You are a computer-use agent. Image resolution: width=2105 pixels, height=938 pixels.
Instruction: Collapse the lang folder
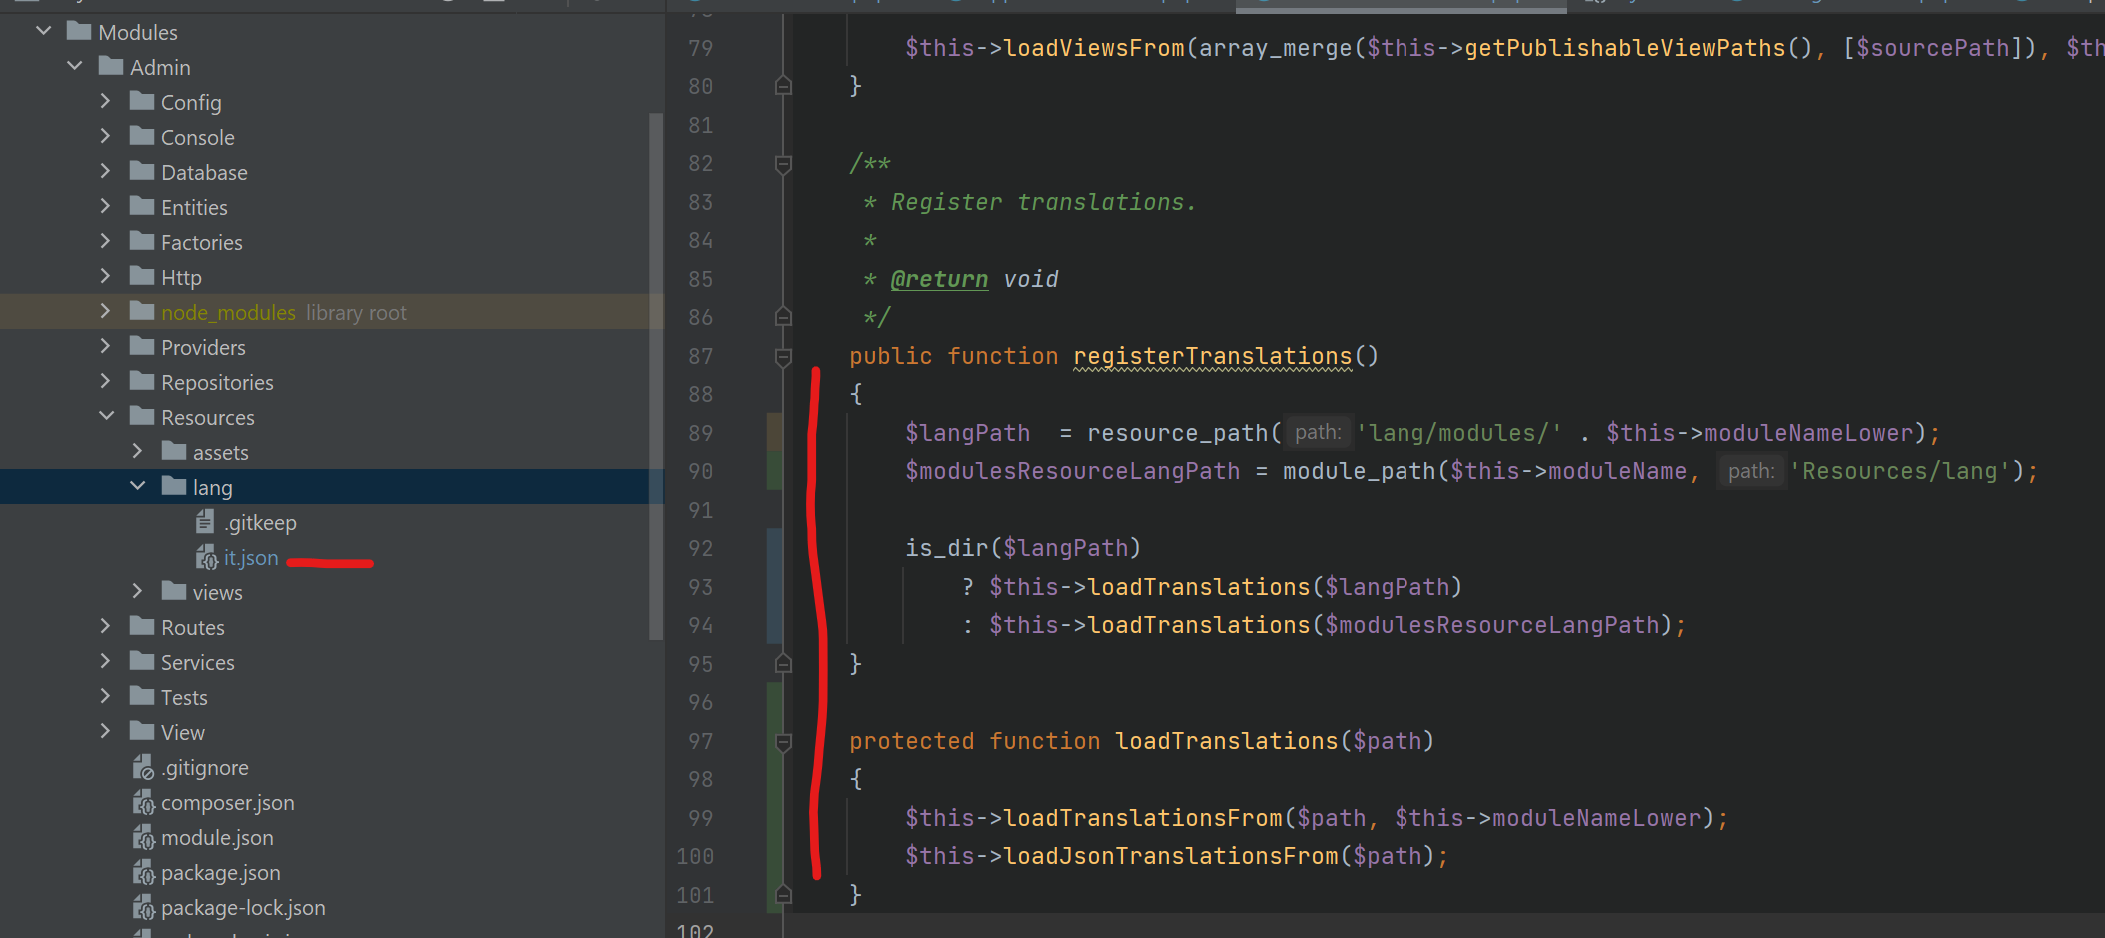click(137, 486)
